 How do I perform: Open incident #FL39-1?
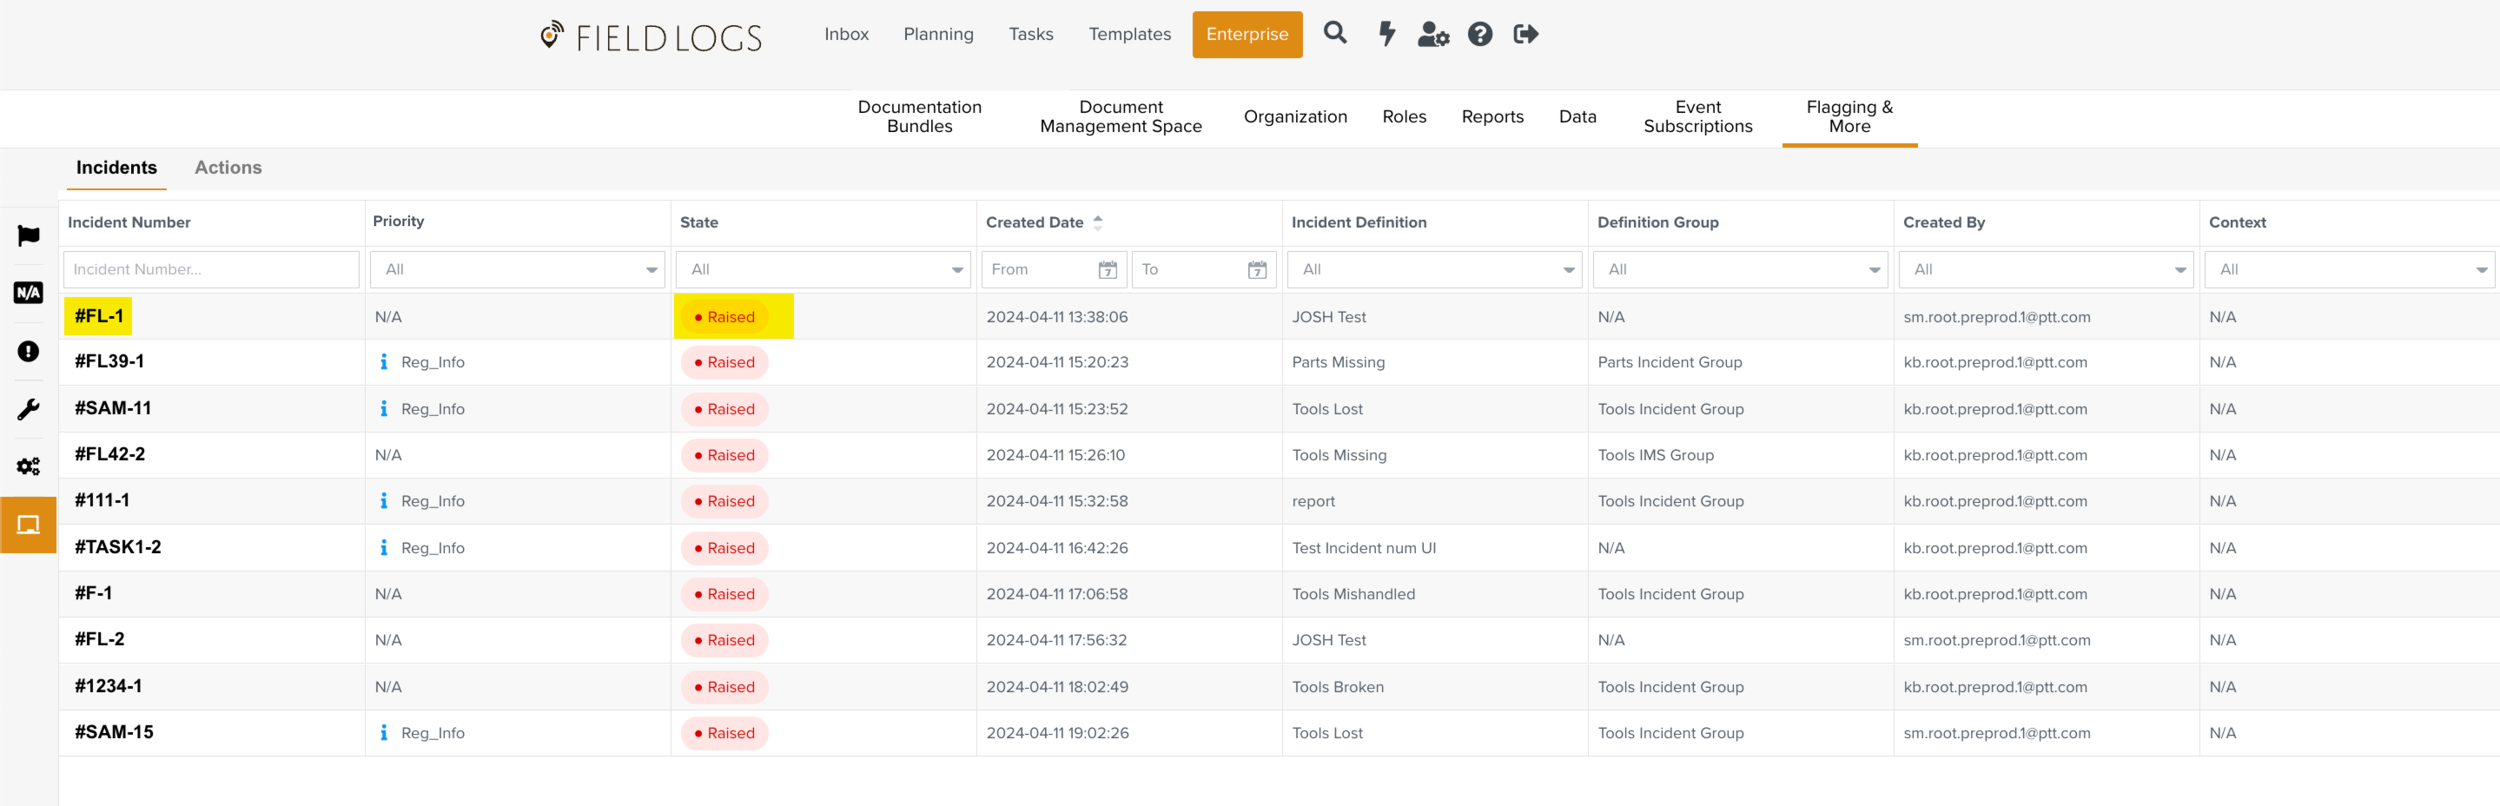[109, 362]
